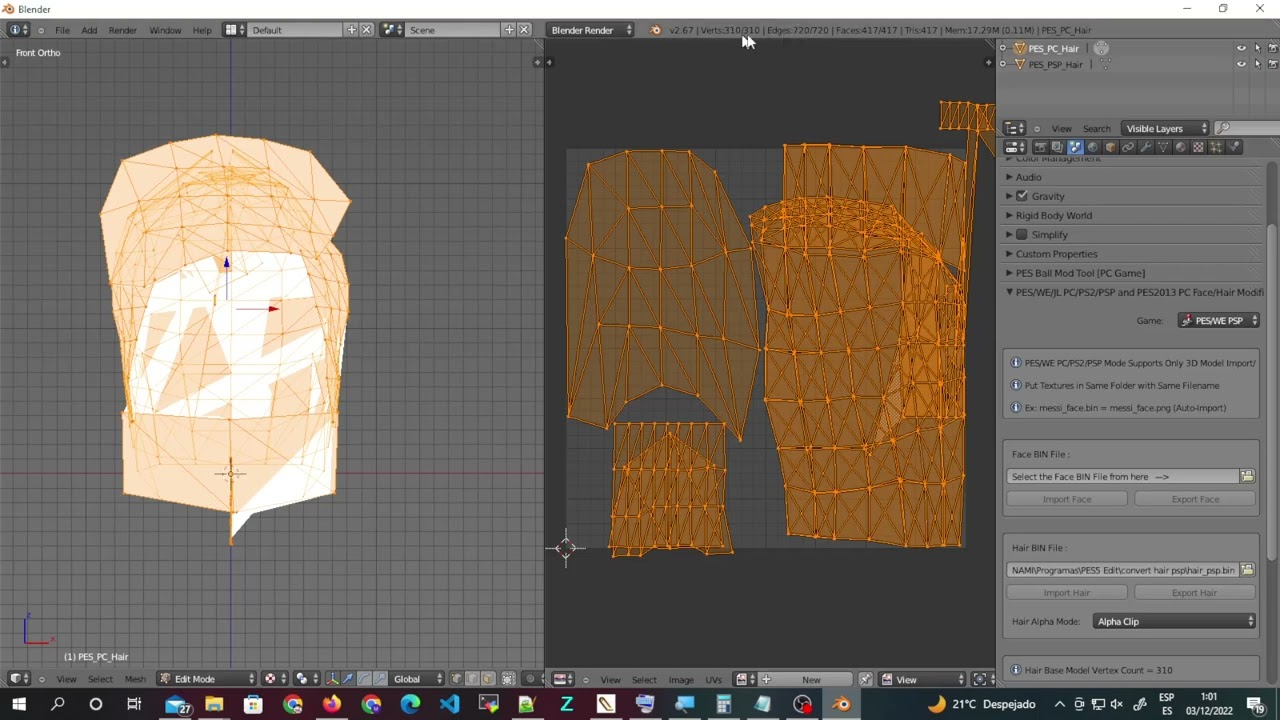Toggle the 3D manipulator widget button
The height and width of the screenshot is (720, 1280).
(333, 679)
